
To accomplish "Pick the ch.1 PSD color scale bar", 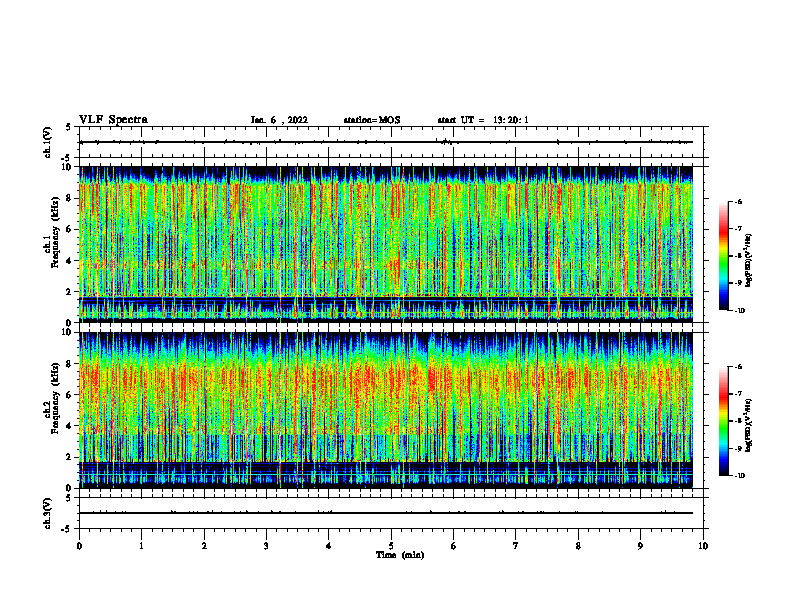I will click(724, 256).
